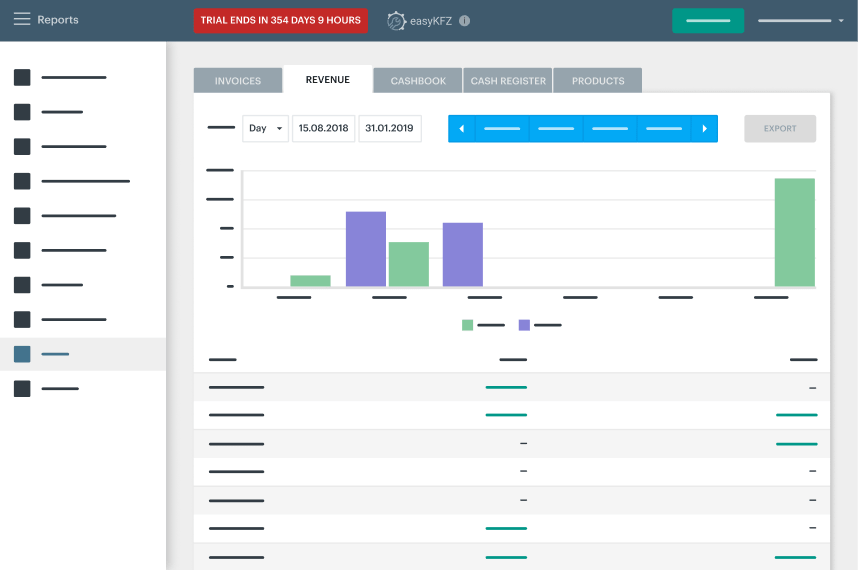
Task: Click the Export button
Action: click(x=780, y=129)
